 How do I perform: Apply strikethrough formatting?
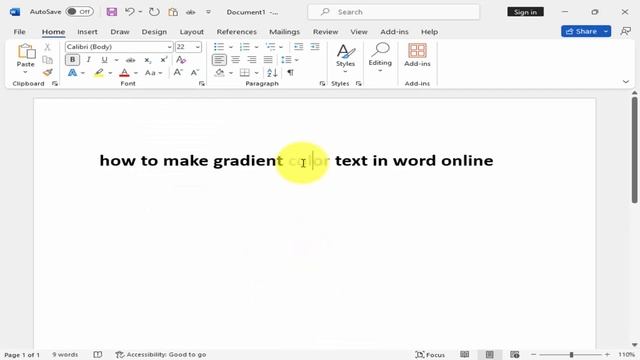pyautogui.click(x=131, y=60)
